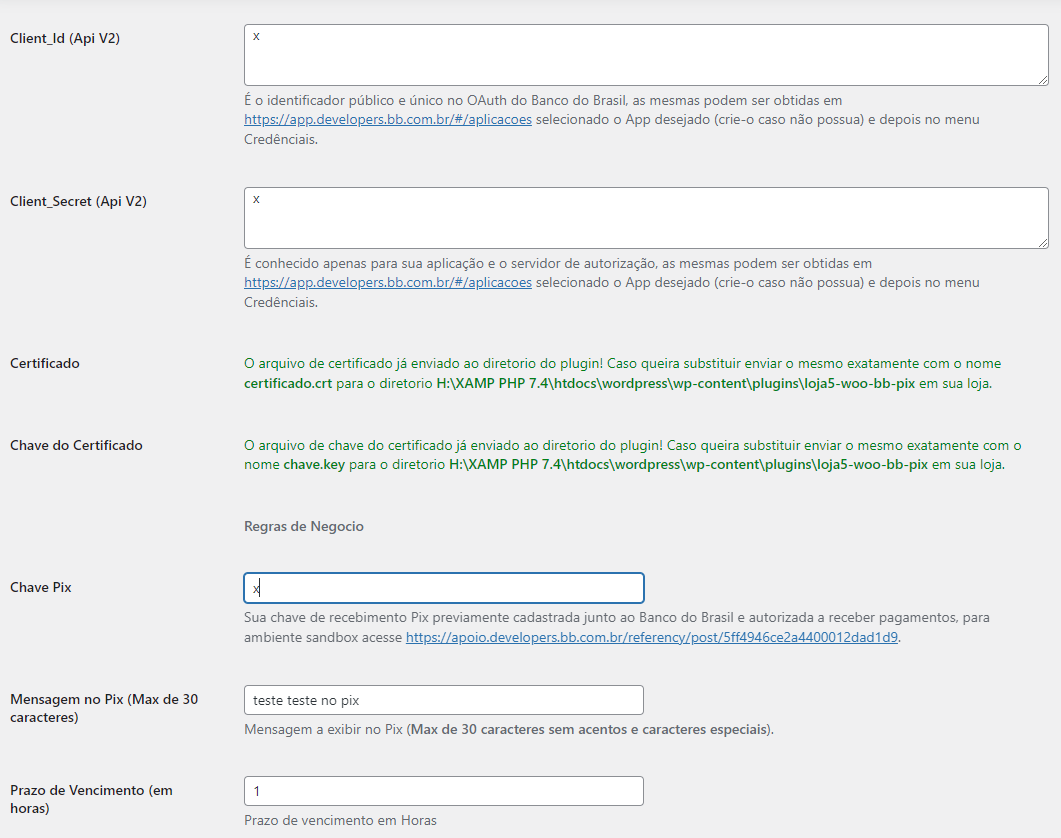Select the Prazo de Vencimento hours field

444,791
